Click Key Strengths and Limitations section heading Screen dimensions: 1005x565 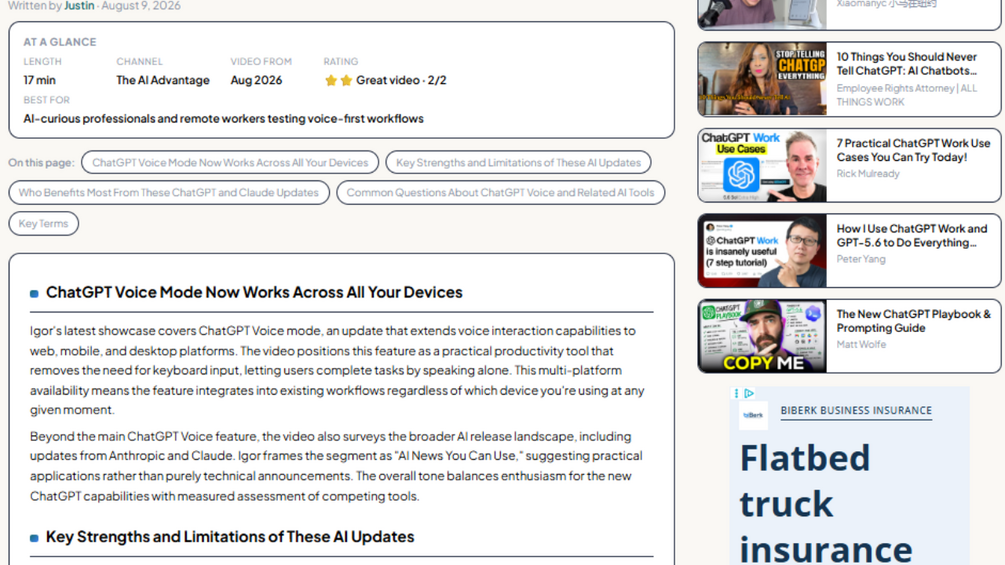coord(230,537)
